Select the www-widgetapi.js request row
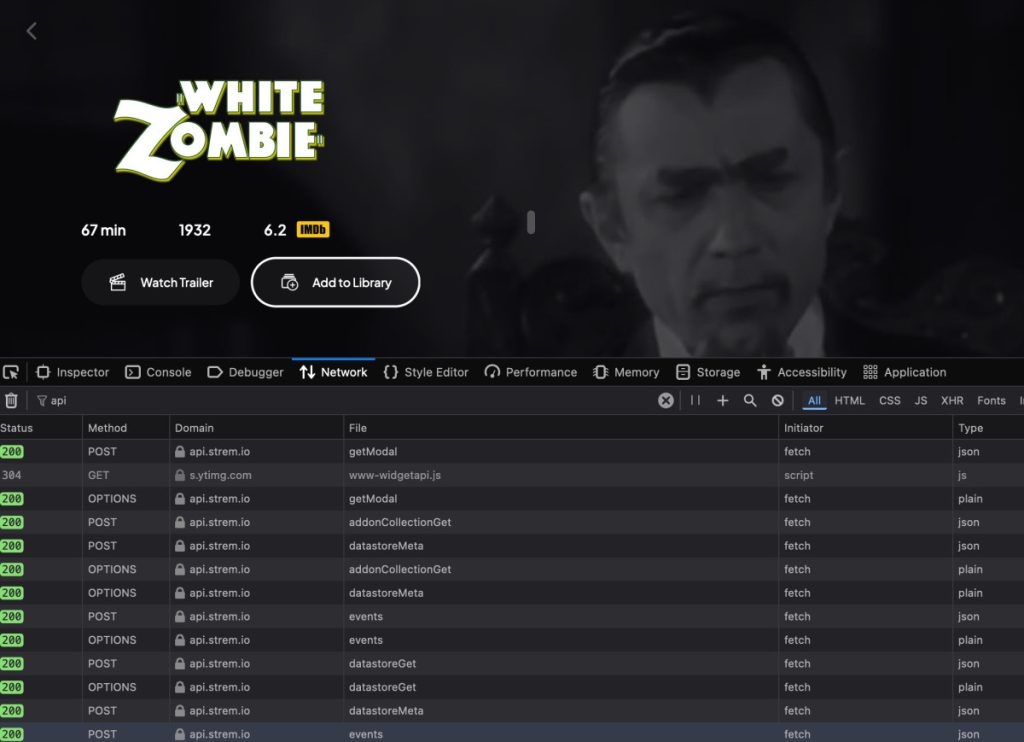 click(x=512, y=475)
